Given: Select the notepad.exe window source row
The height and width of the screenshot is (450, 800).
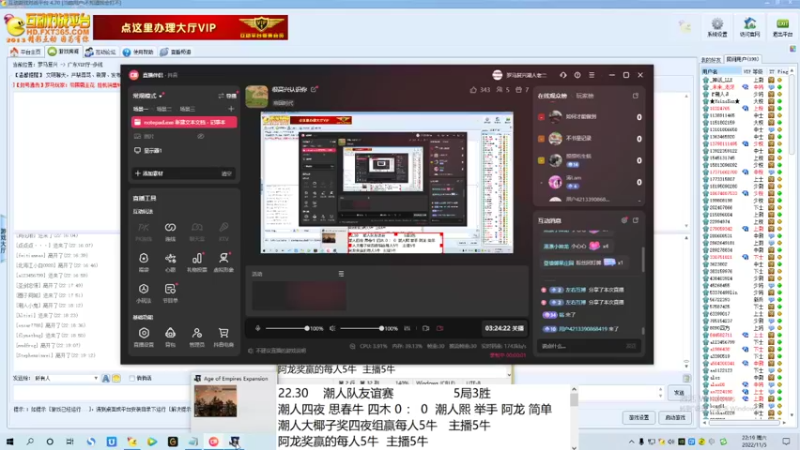Looking at the screenshot, I should click(184, 122).
